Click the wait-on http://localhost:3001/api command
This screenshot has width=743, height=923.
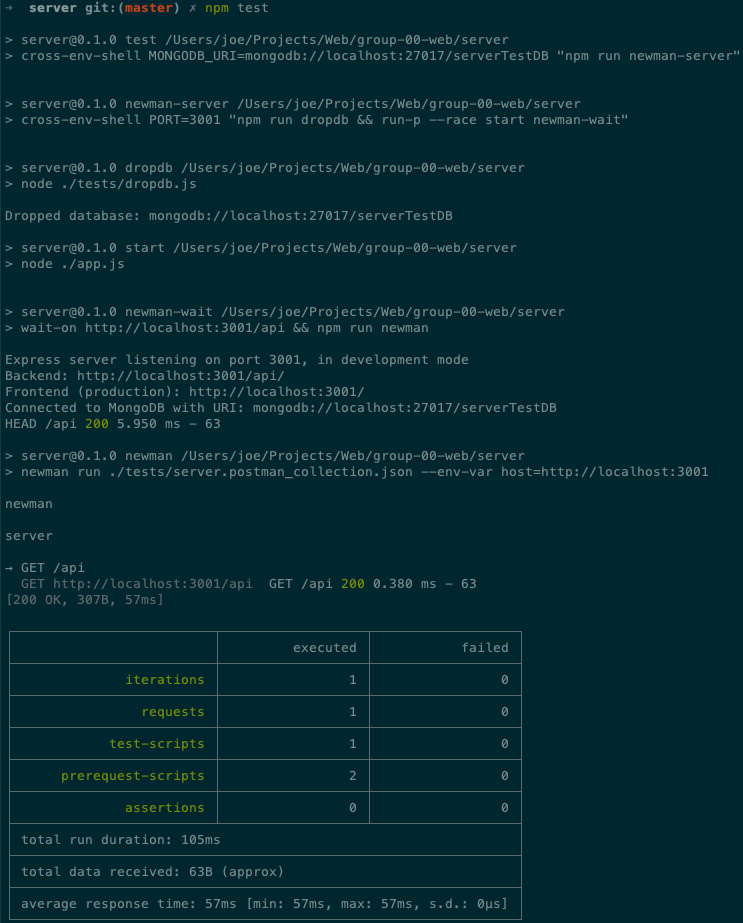click(x=217, y=328)
